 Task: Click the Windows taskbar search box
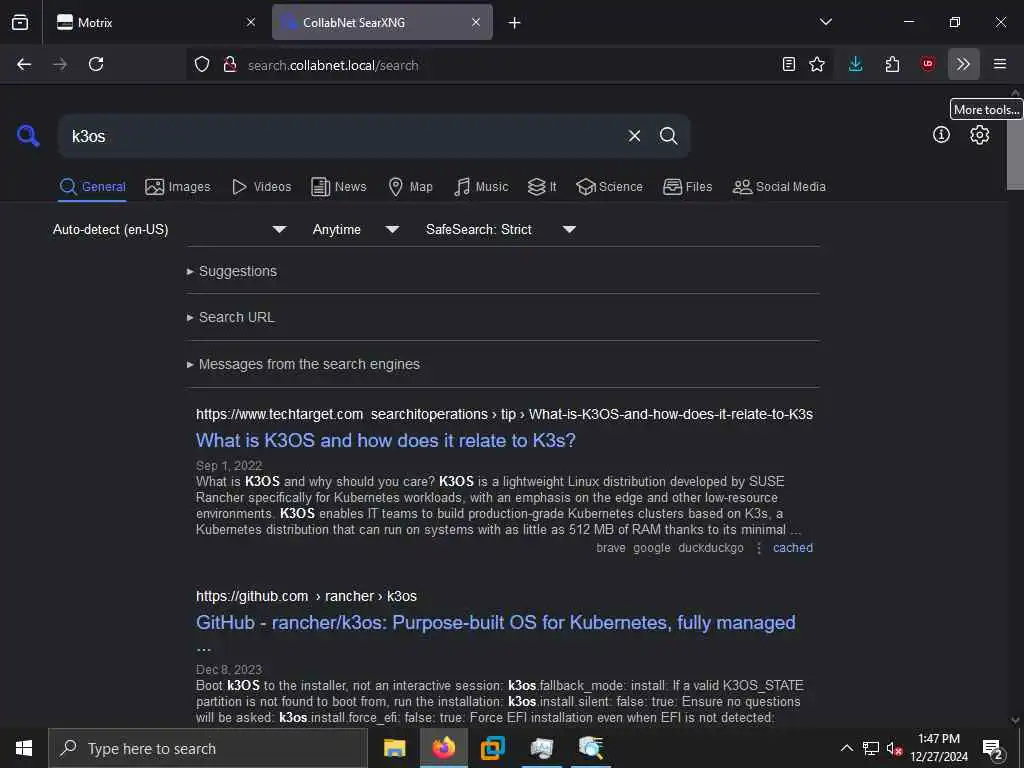pos(208,748)
